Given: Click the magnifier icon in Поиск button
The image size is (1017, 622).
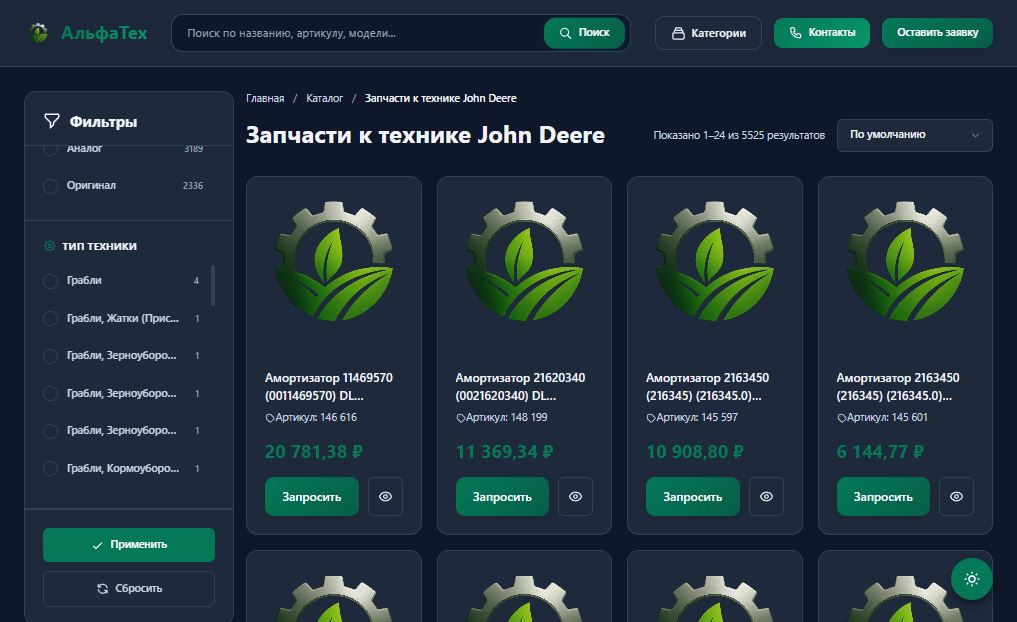Looking at the screenshot, I should 565,33.
